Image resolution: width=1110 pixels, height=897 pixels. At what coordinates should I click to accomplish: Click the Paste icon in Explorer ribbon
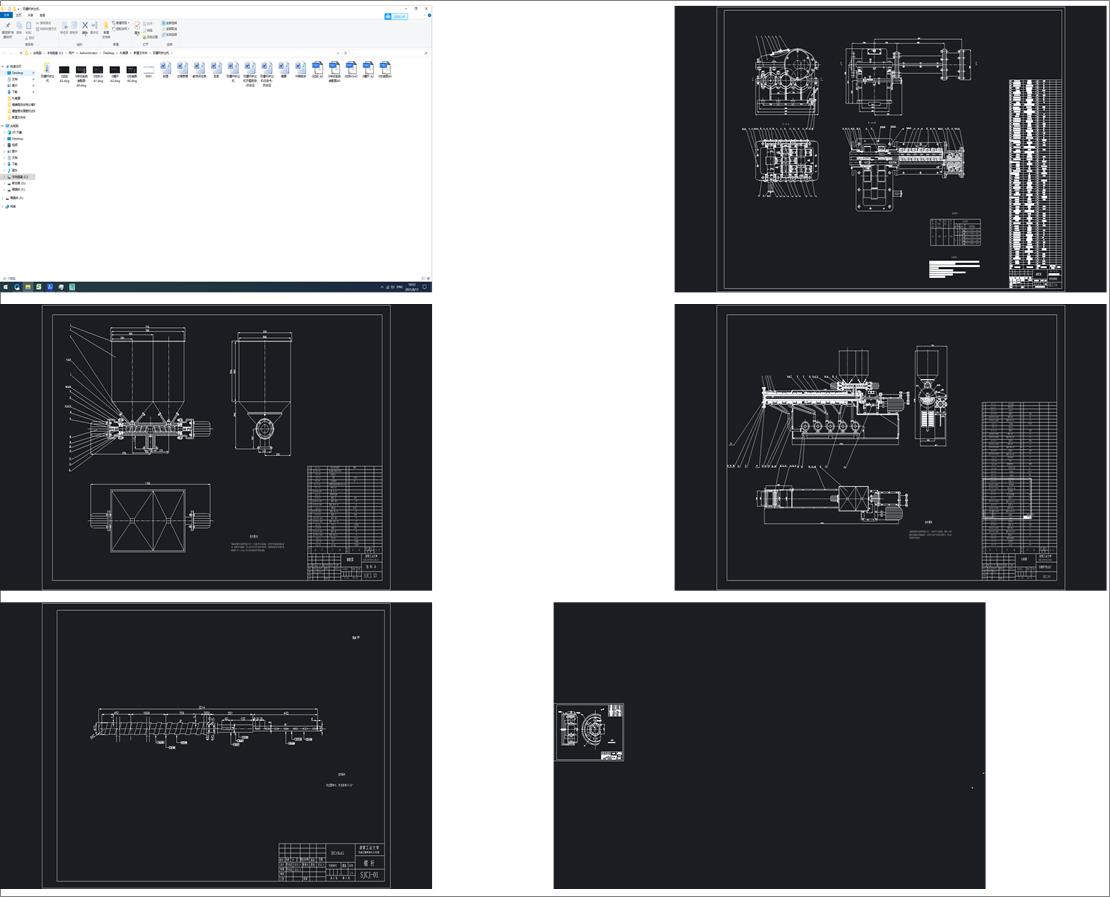pos(28,27)
